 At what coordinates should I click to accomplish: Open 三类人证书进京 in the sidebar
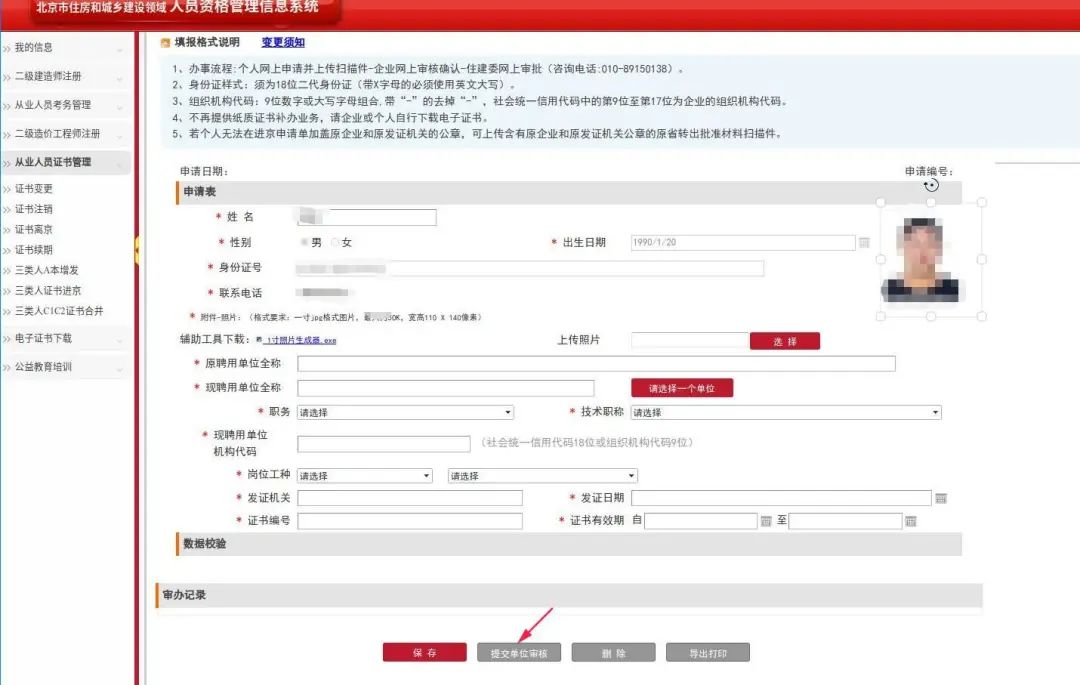tap(48, 291)
